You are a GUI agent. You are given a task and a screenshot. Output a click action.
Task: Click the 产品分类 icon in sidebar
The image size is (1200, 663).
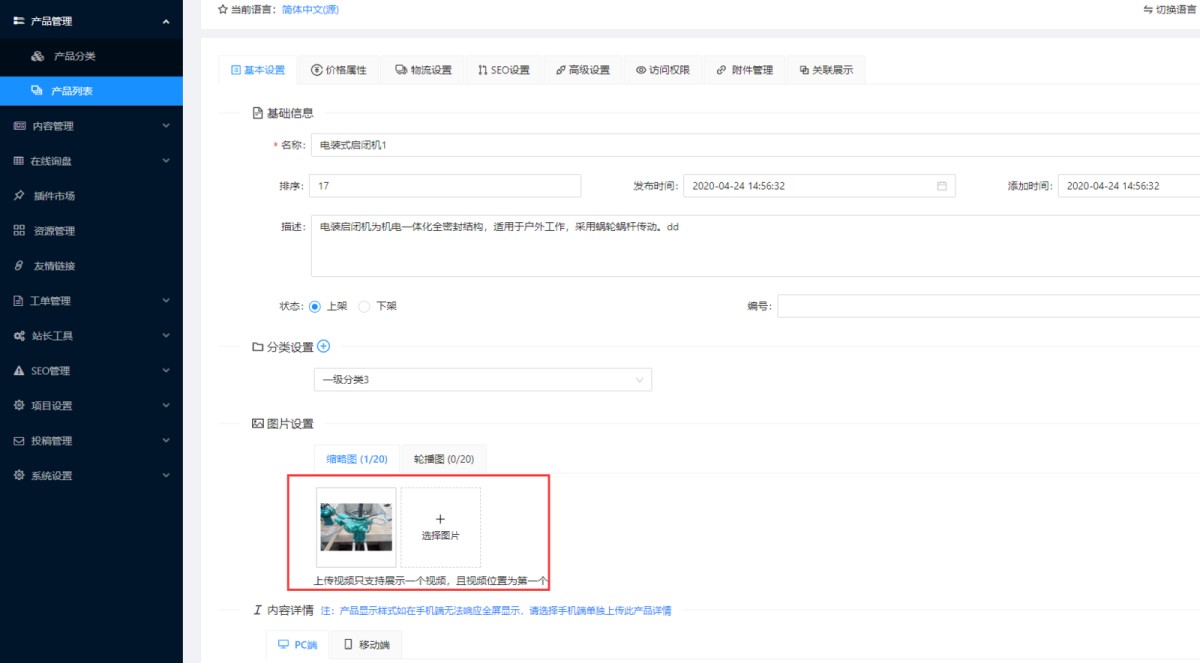click(37, 56)
